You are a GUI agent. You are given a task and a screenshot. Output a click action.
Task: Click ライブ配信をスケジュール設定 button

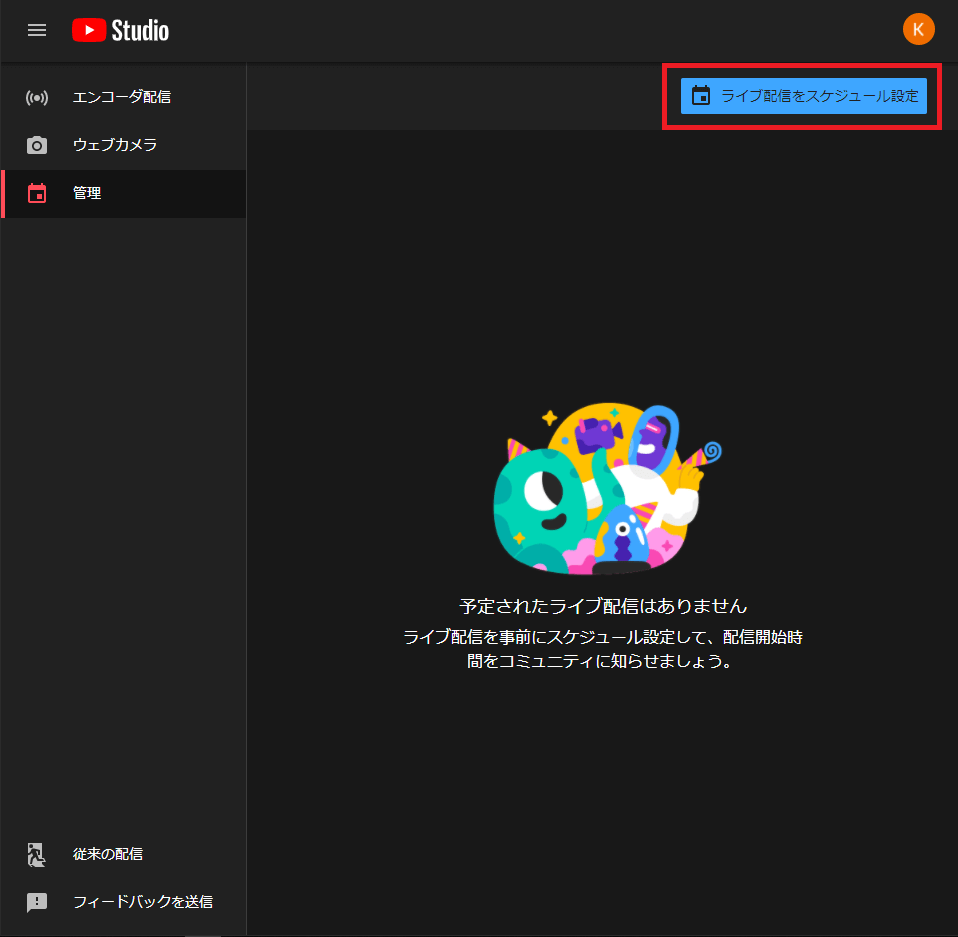tap(803, 96)
